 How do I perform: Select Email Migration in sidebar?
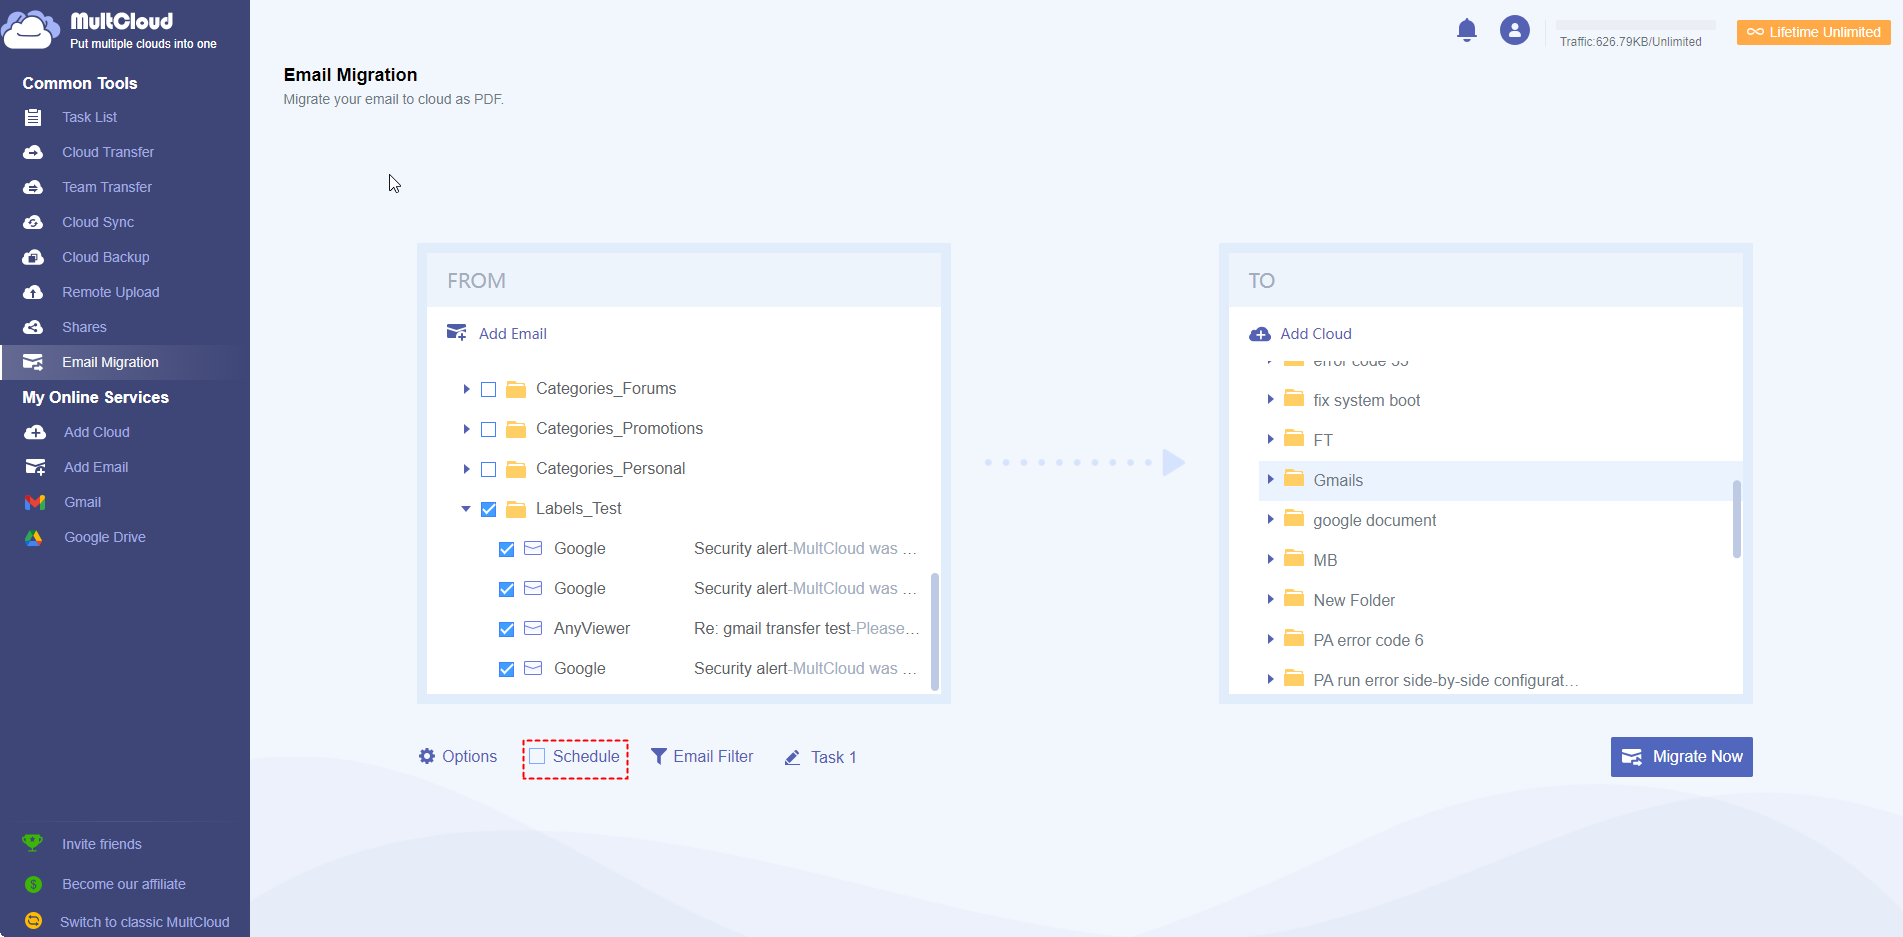point(125,362)
